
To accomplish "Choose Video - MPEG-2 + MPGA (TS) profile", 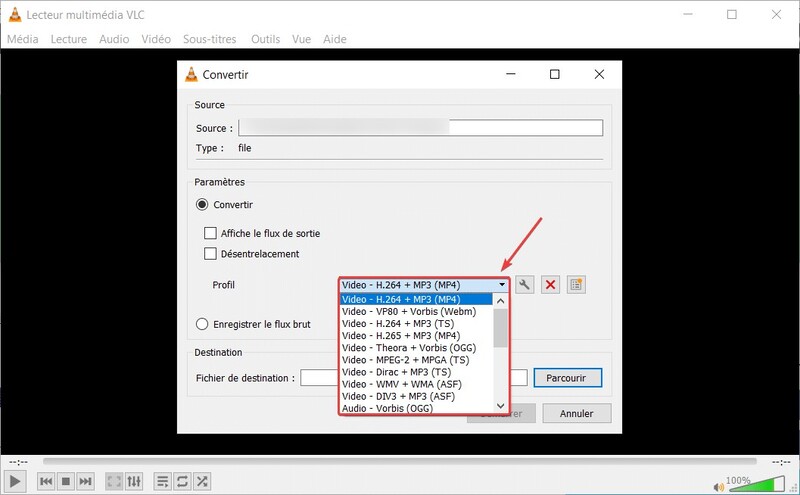I will click(416, 360).
